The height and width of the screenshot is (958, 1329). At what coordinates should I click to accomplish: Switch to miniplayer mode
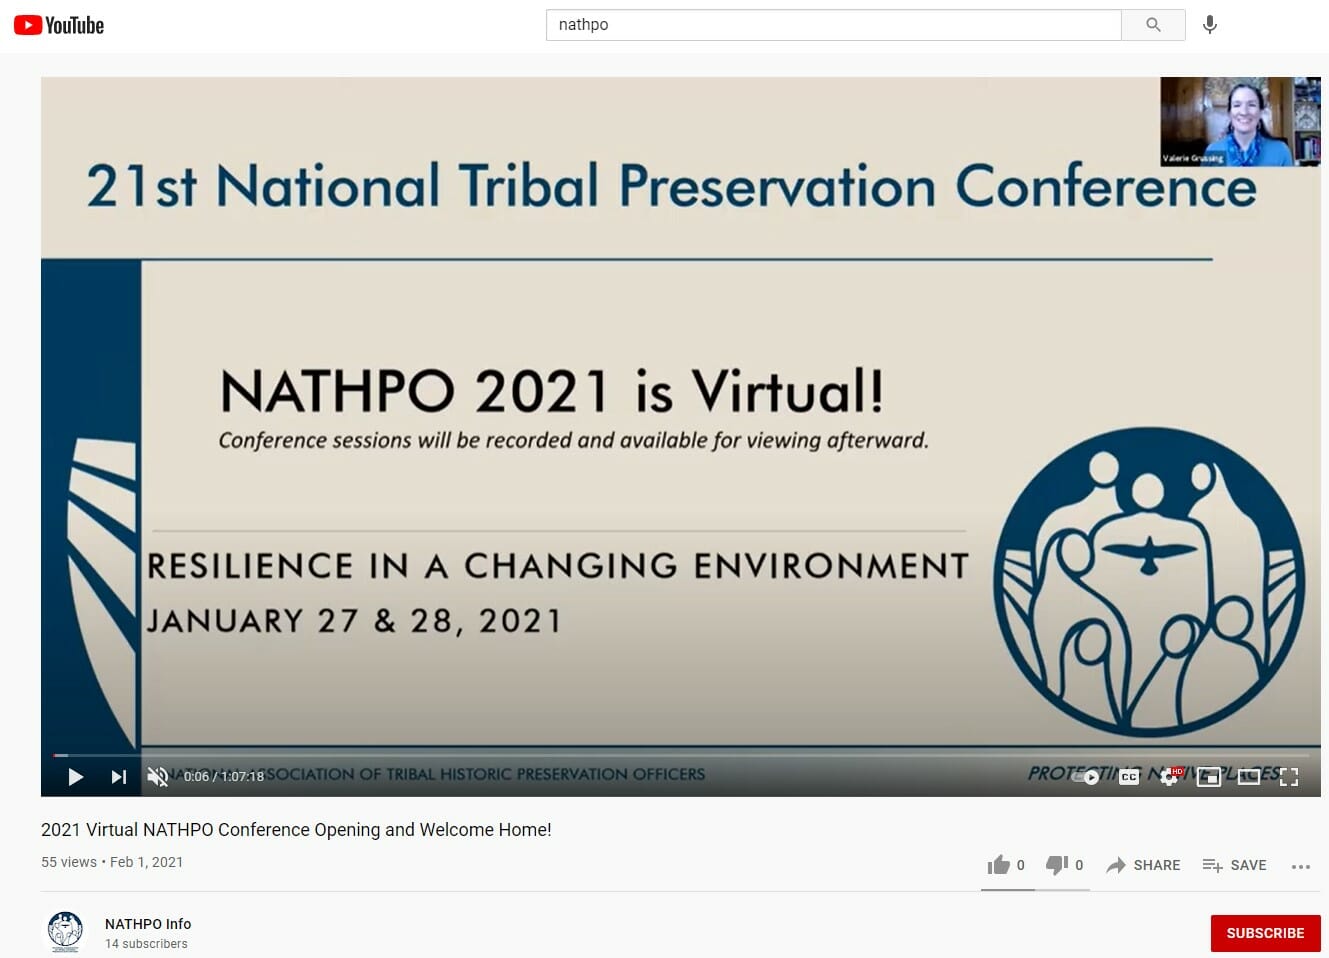1209,777
